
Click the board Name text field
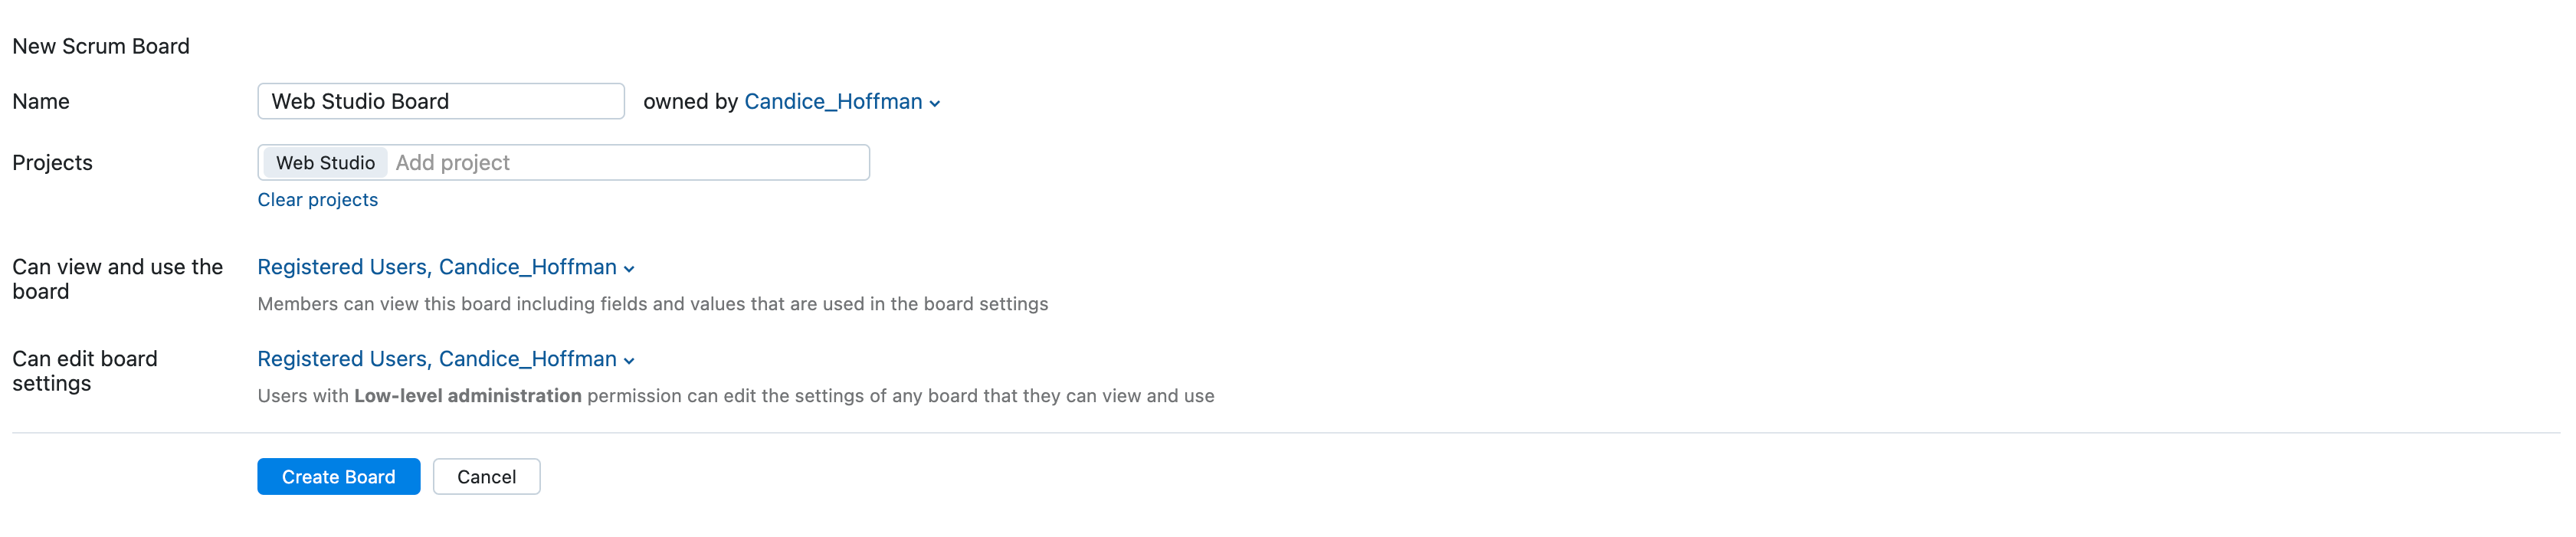[440, 101]
